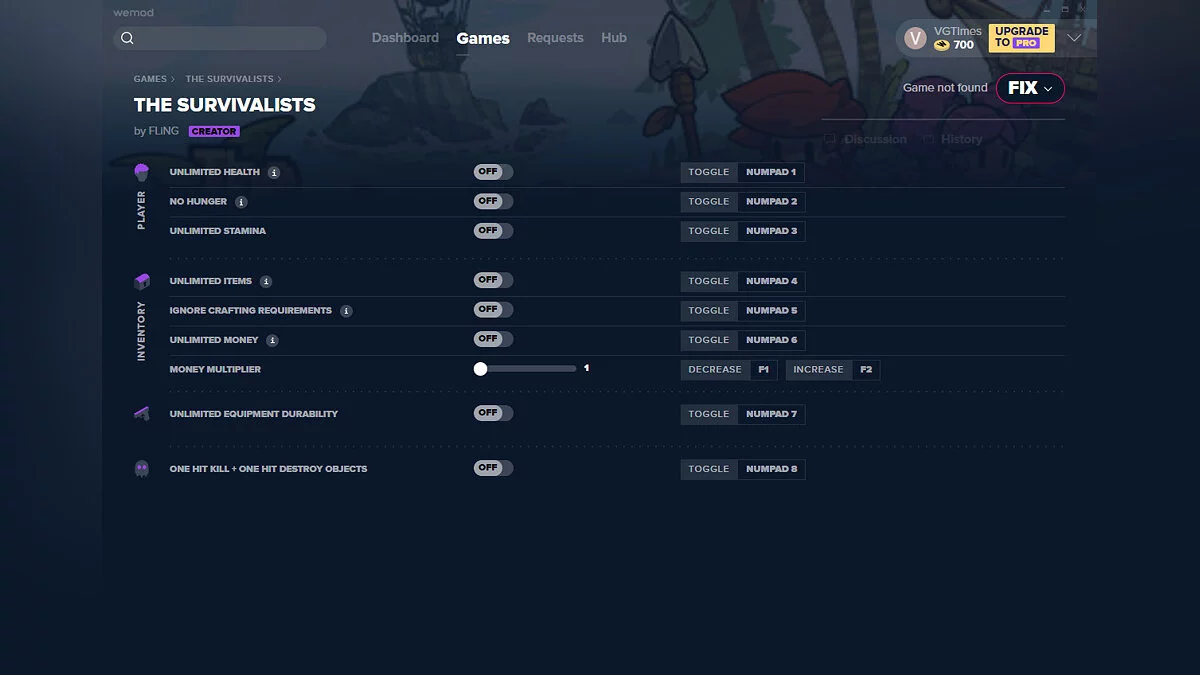Click the equipment durability weapon icon
The width and height of the screenshot is (1200, 675).
click(141, 414)
